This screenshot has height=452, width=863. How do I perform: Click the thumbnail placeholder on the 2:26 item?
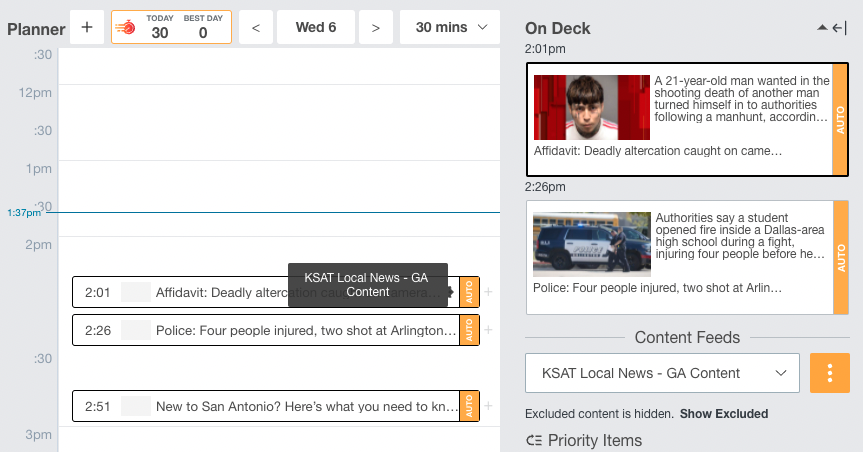pyautogui.click(x=135, y=330)
